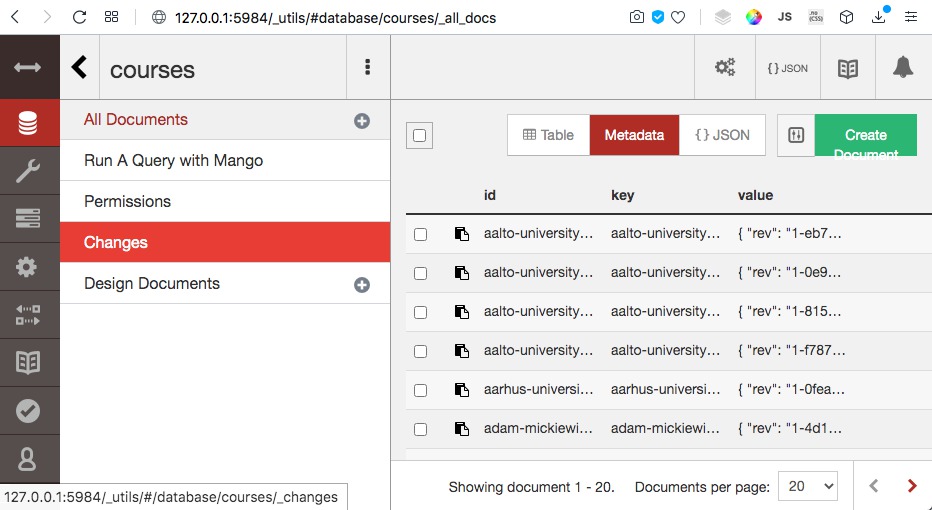
Task: Click the notification bell icon
Action: pos(903,68)
